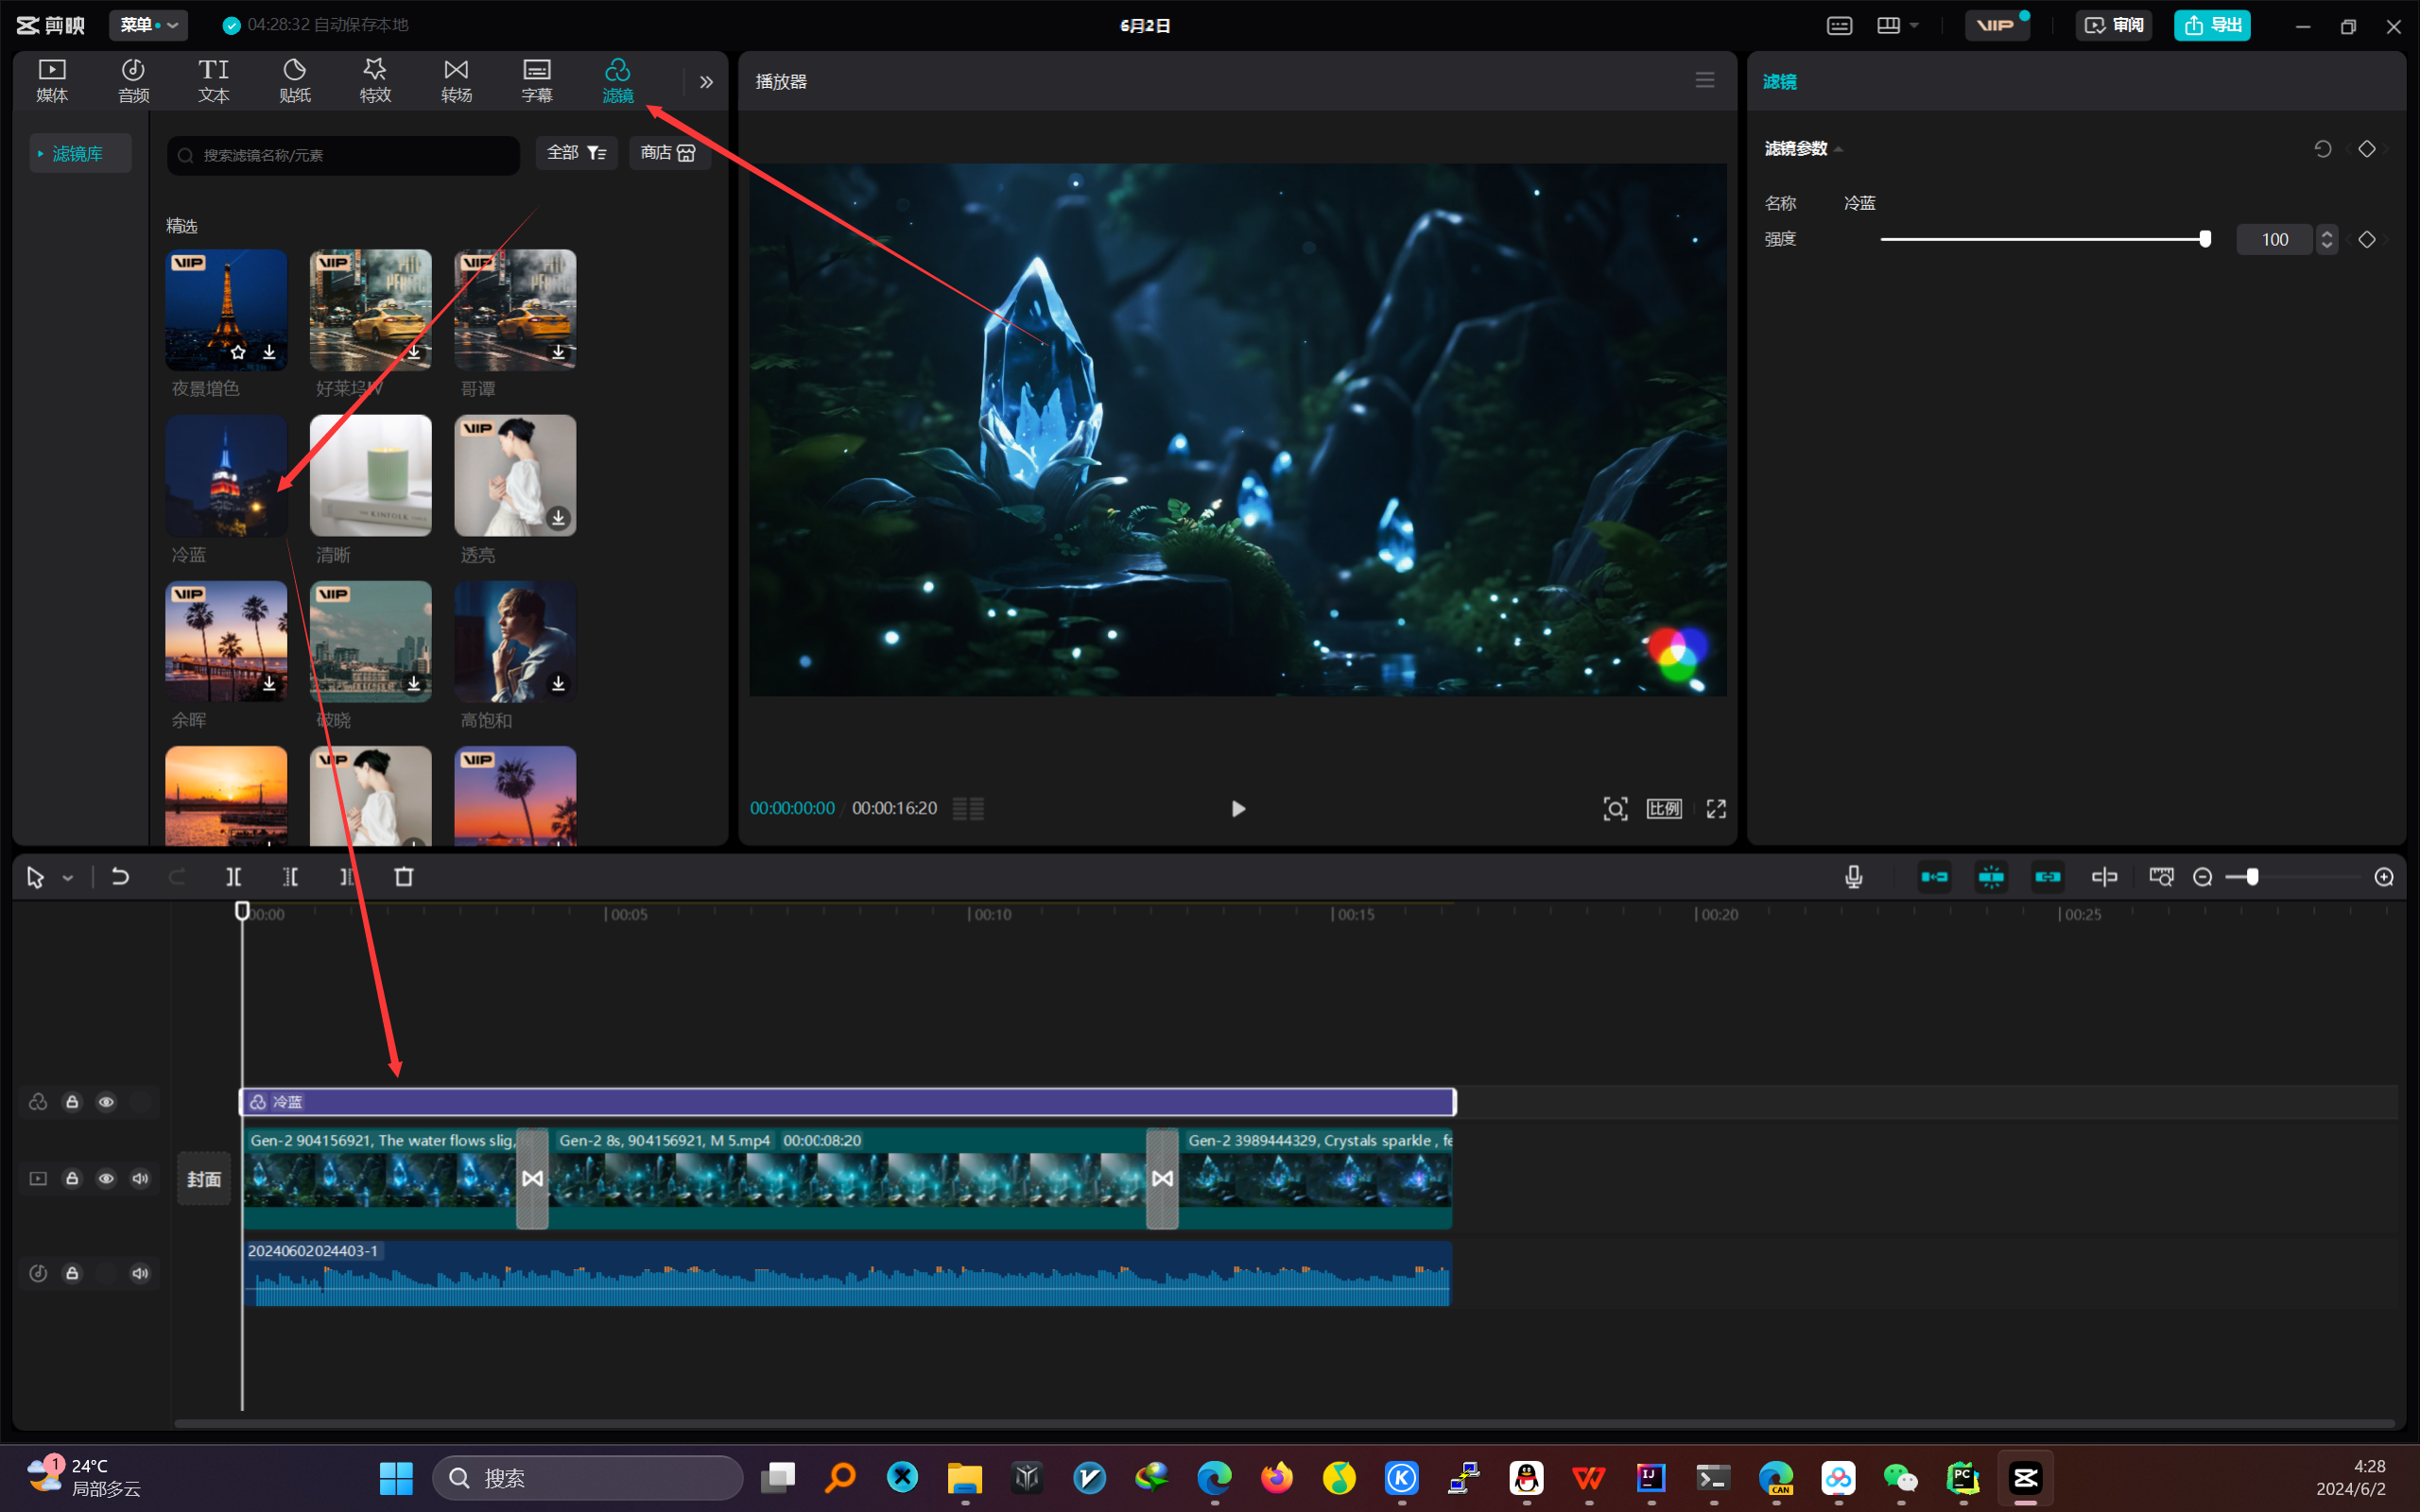Click the 强度 value field showing 100
Viewport: 2420px width, 1512px height.
click(x=2274, y=239)
